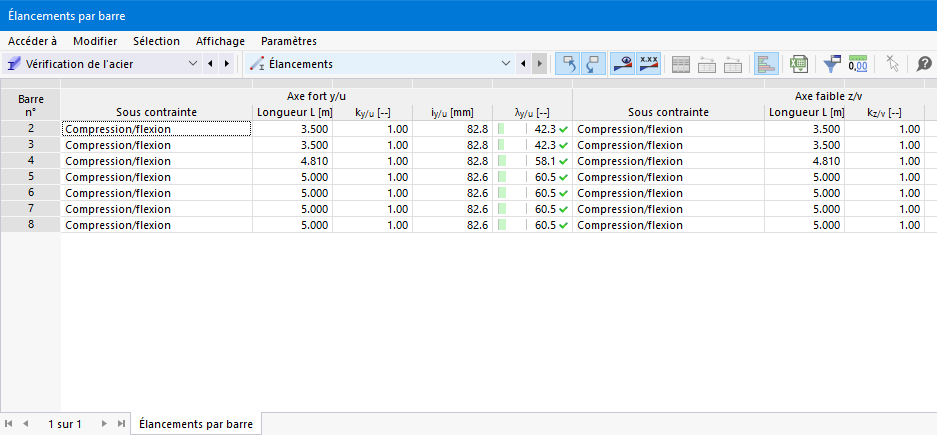The width and height of the screenshot is (937, 435).
Task: Select row header for barre 2
Action: click(30, 128)
